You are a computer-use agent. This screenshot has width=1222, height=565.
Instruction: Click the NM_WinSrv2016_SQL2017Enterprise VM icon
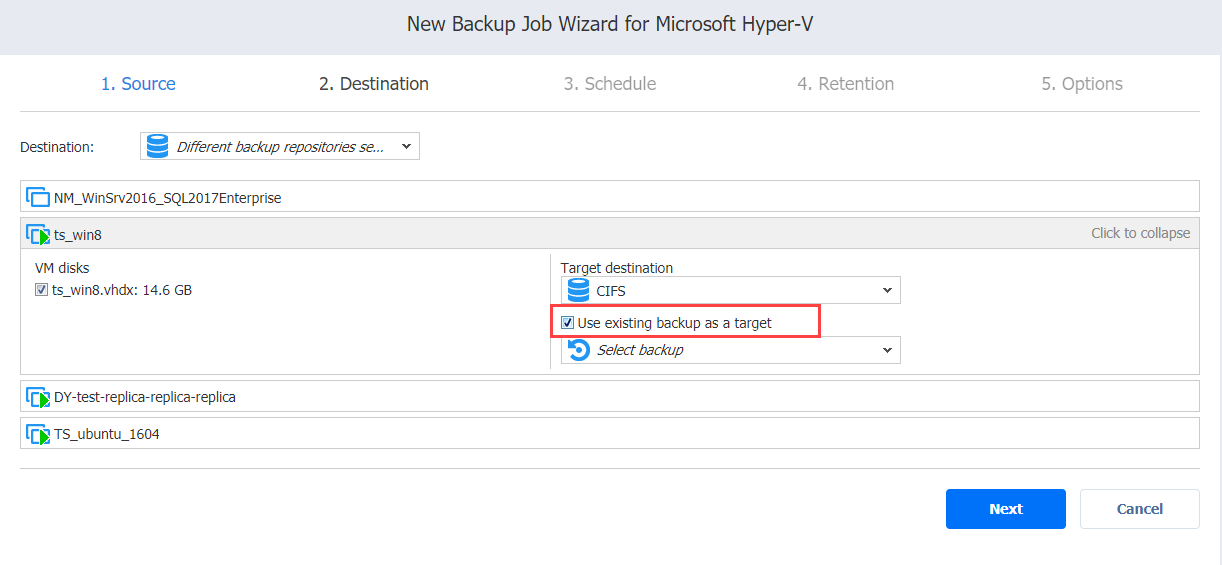tap(38, 197)
